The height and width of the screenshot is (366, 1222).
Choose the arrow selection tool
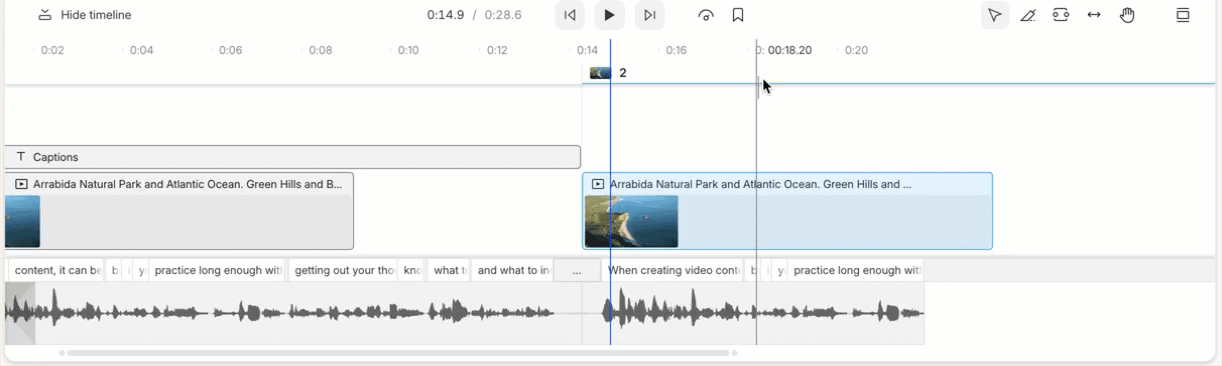point(994,15)
